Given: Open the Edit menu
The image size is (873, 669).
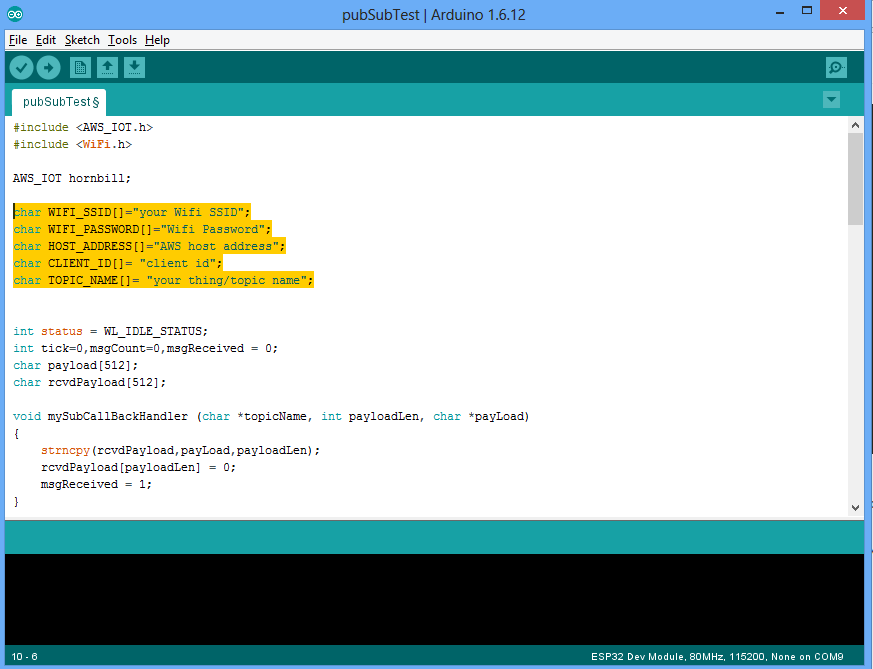Looking at the screenshot, I should (x=46, y=40).
